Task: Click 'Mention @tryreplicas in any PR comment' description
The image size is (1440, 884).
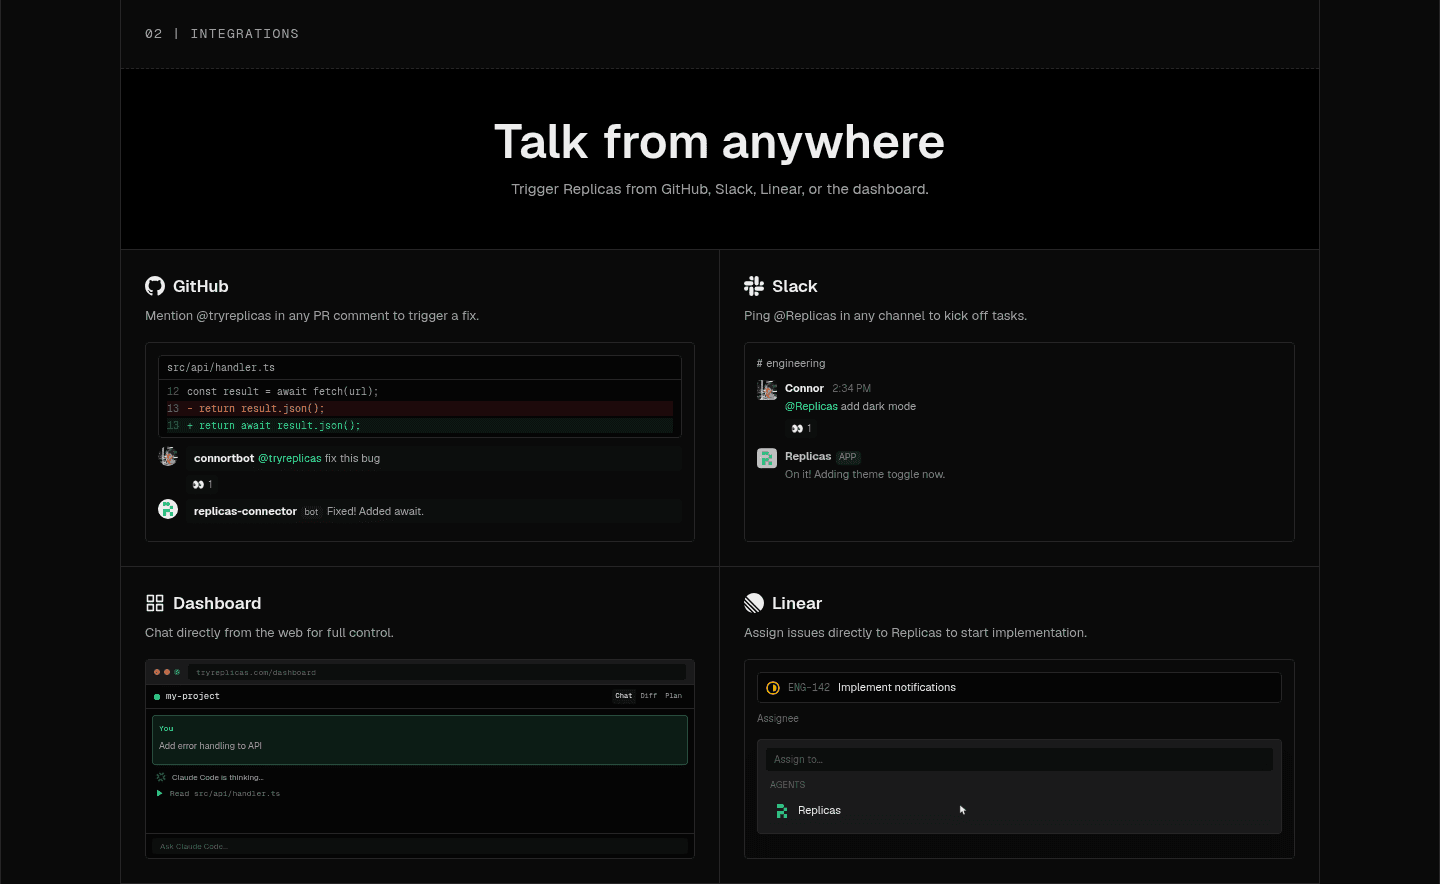Action: [x=312, y=315]
